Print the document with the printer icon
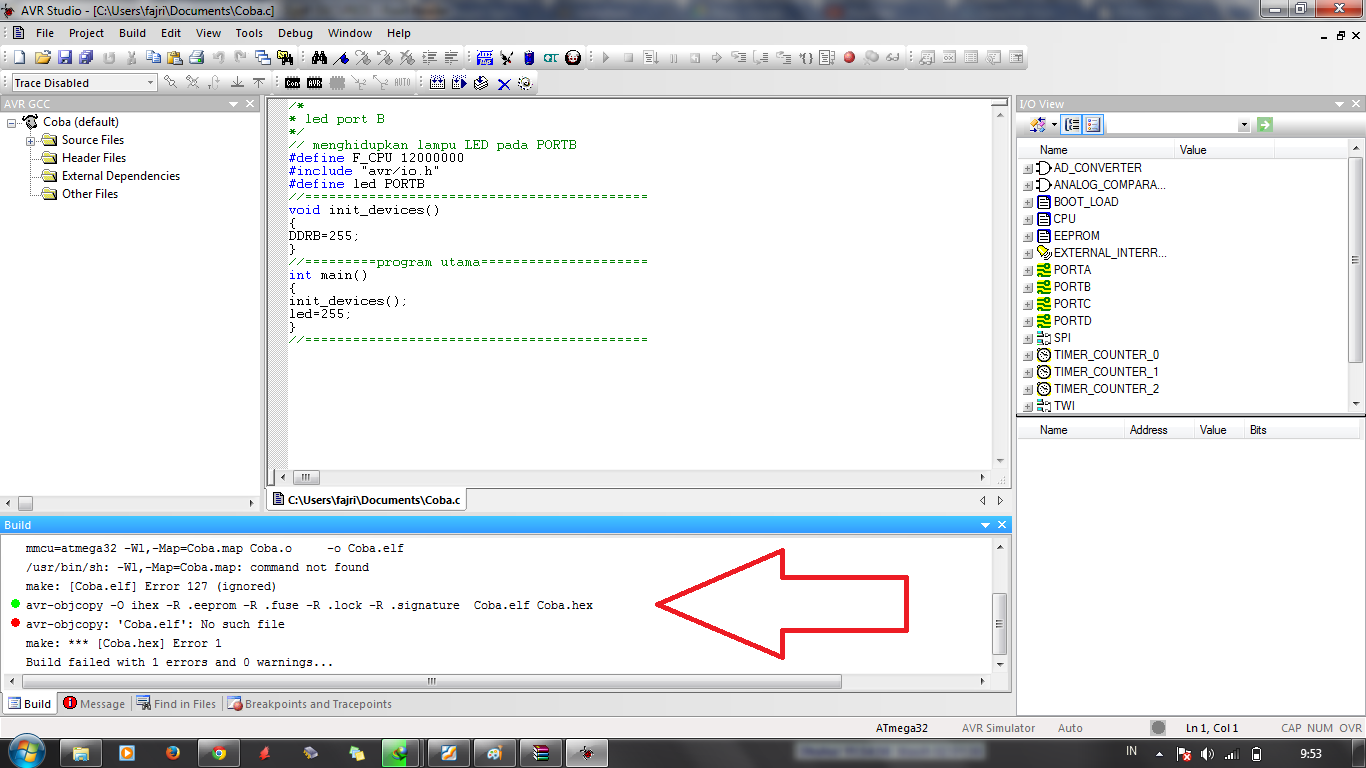Viewport: 1366px width, 768px height. [x=196, y=57]
